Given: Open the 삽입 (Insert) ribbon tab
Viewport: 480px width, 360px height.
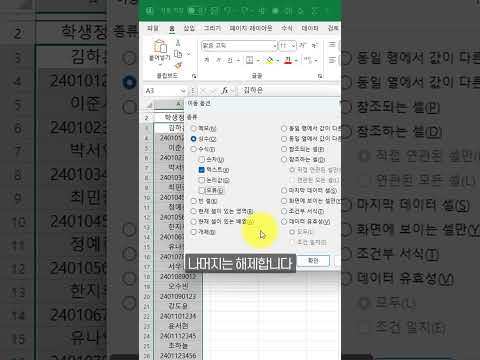Looking at the screenshot, I should coord(189,28).
